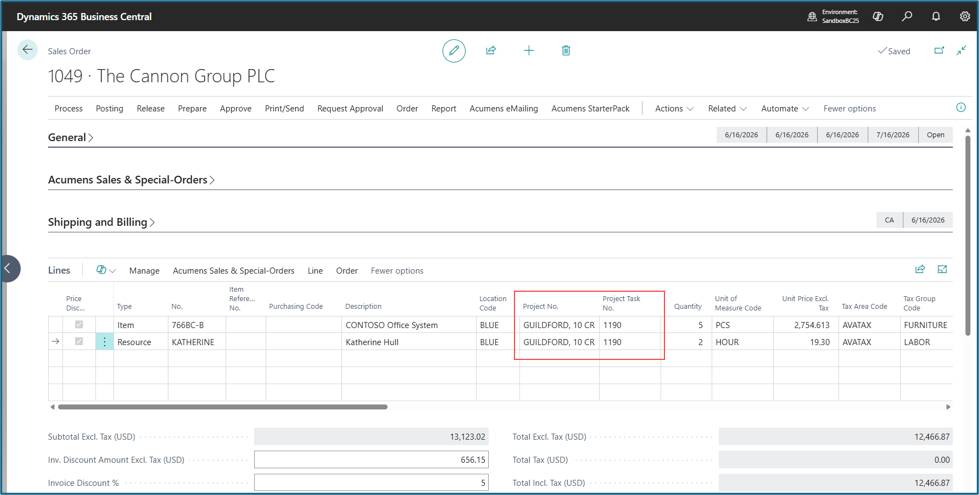The width and height of the screenshot is (979, 495).
Task: Delete the order using trash icon
Action: pos(566,51)
